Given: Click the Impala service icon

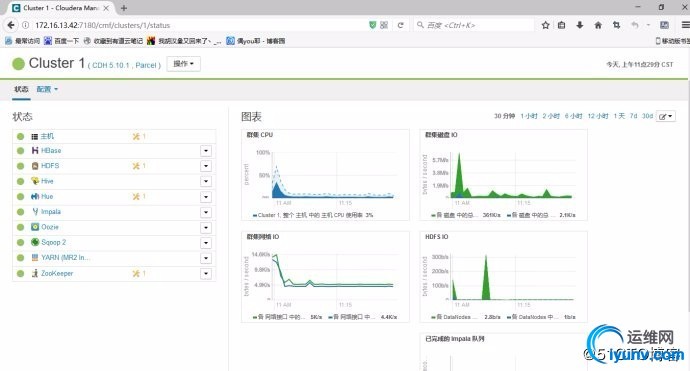Looking at the screenshot, I should click(x=35, y=212).
